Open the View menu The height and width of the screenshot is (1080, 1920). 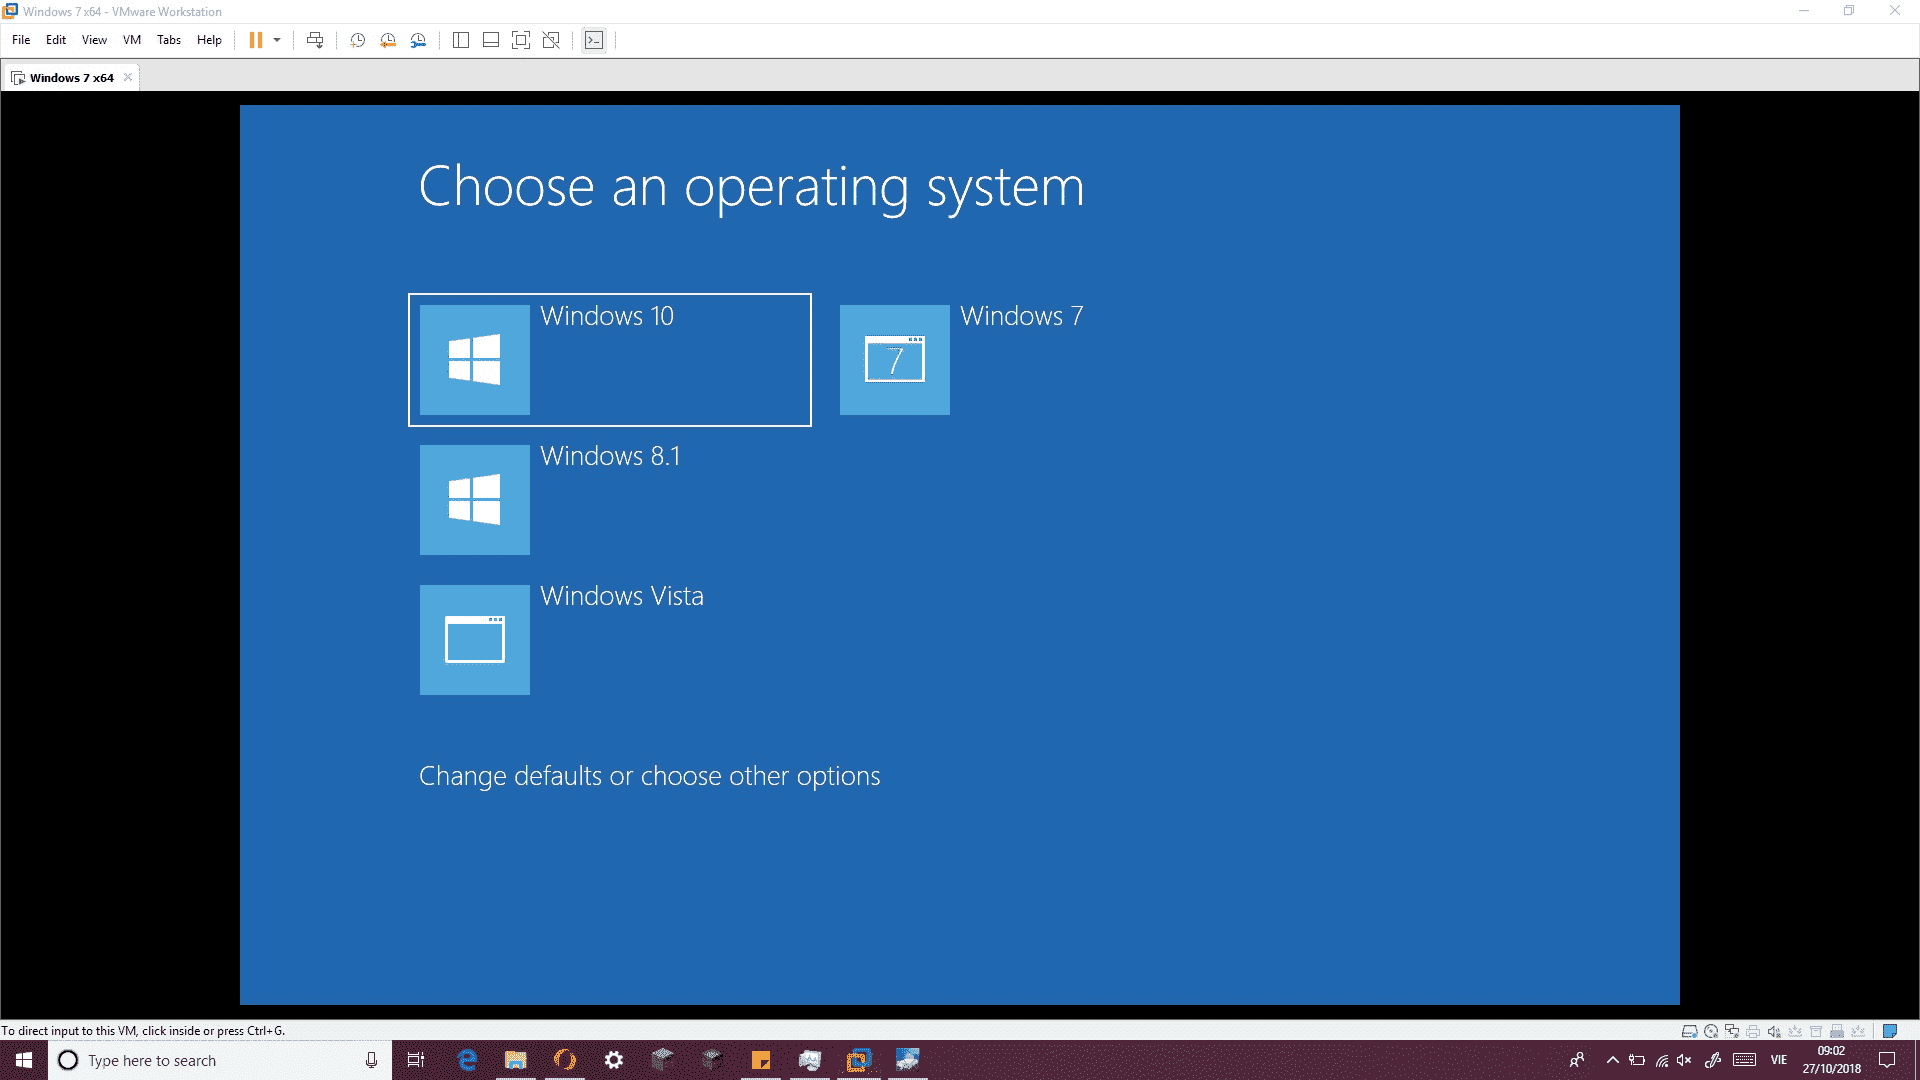pyautogui.click(x=94, y=40)
